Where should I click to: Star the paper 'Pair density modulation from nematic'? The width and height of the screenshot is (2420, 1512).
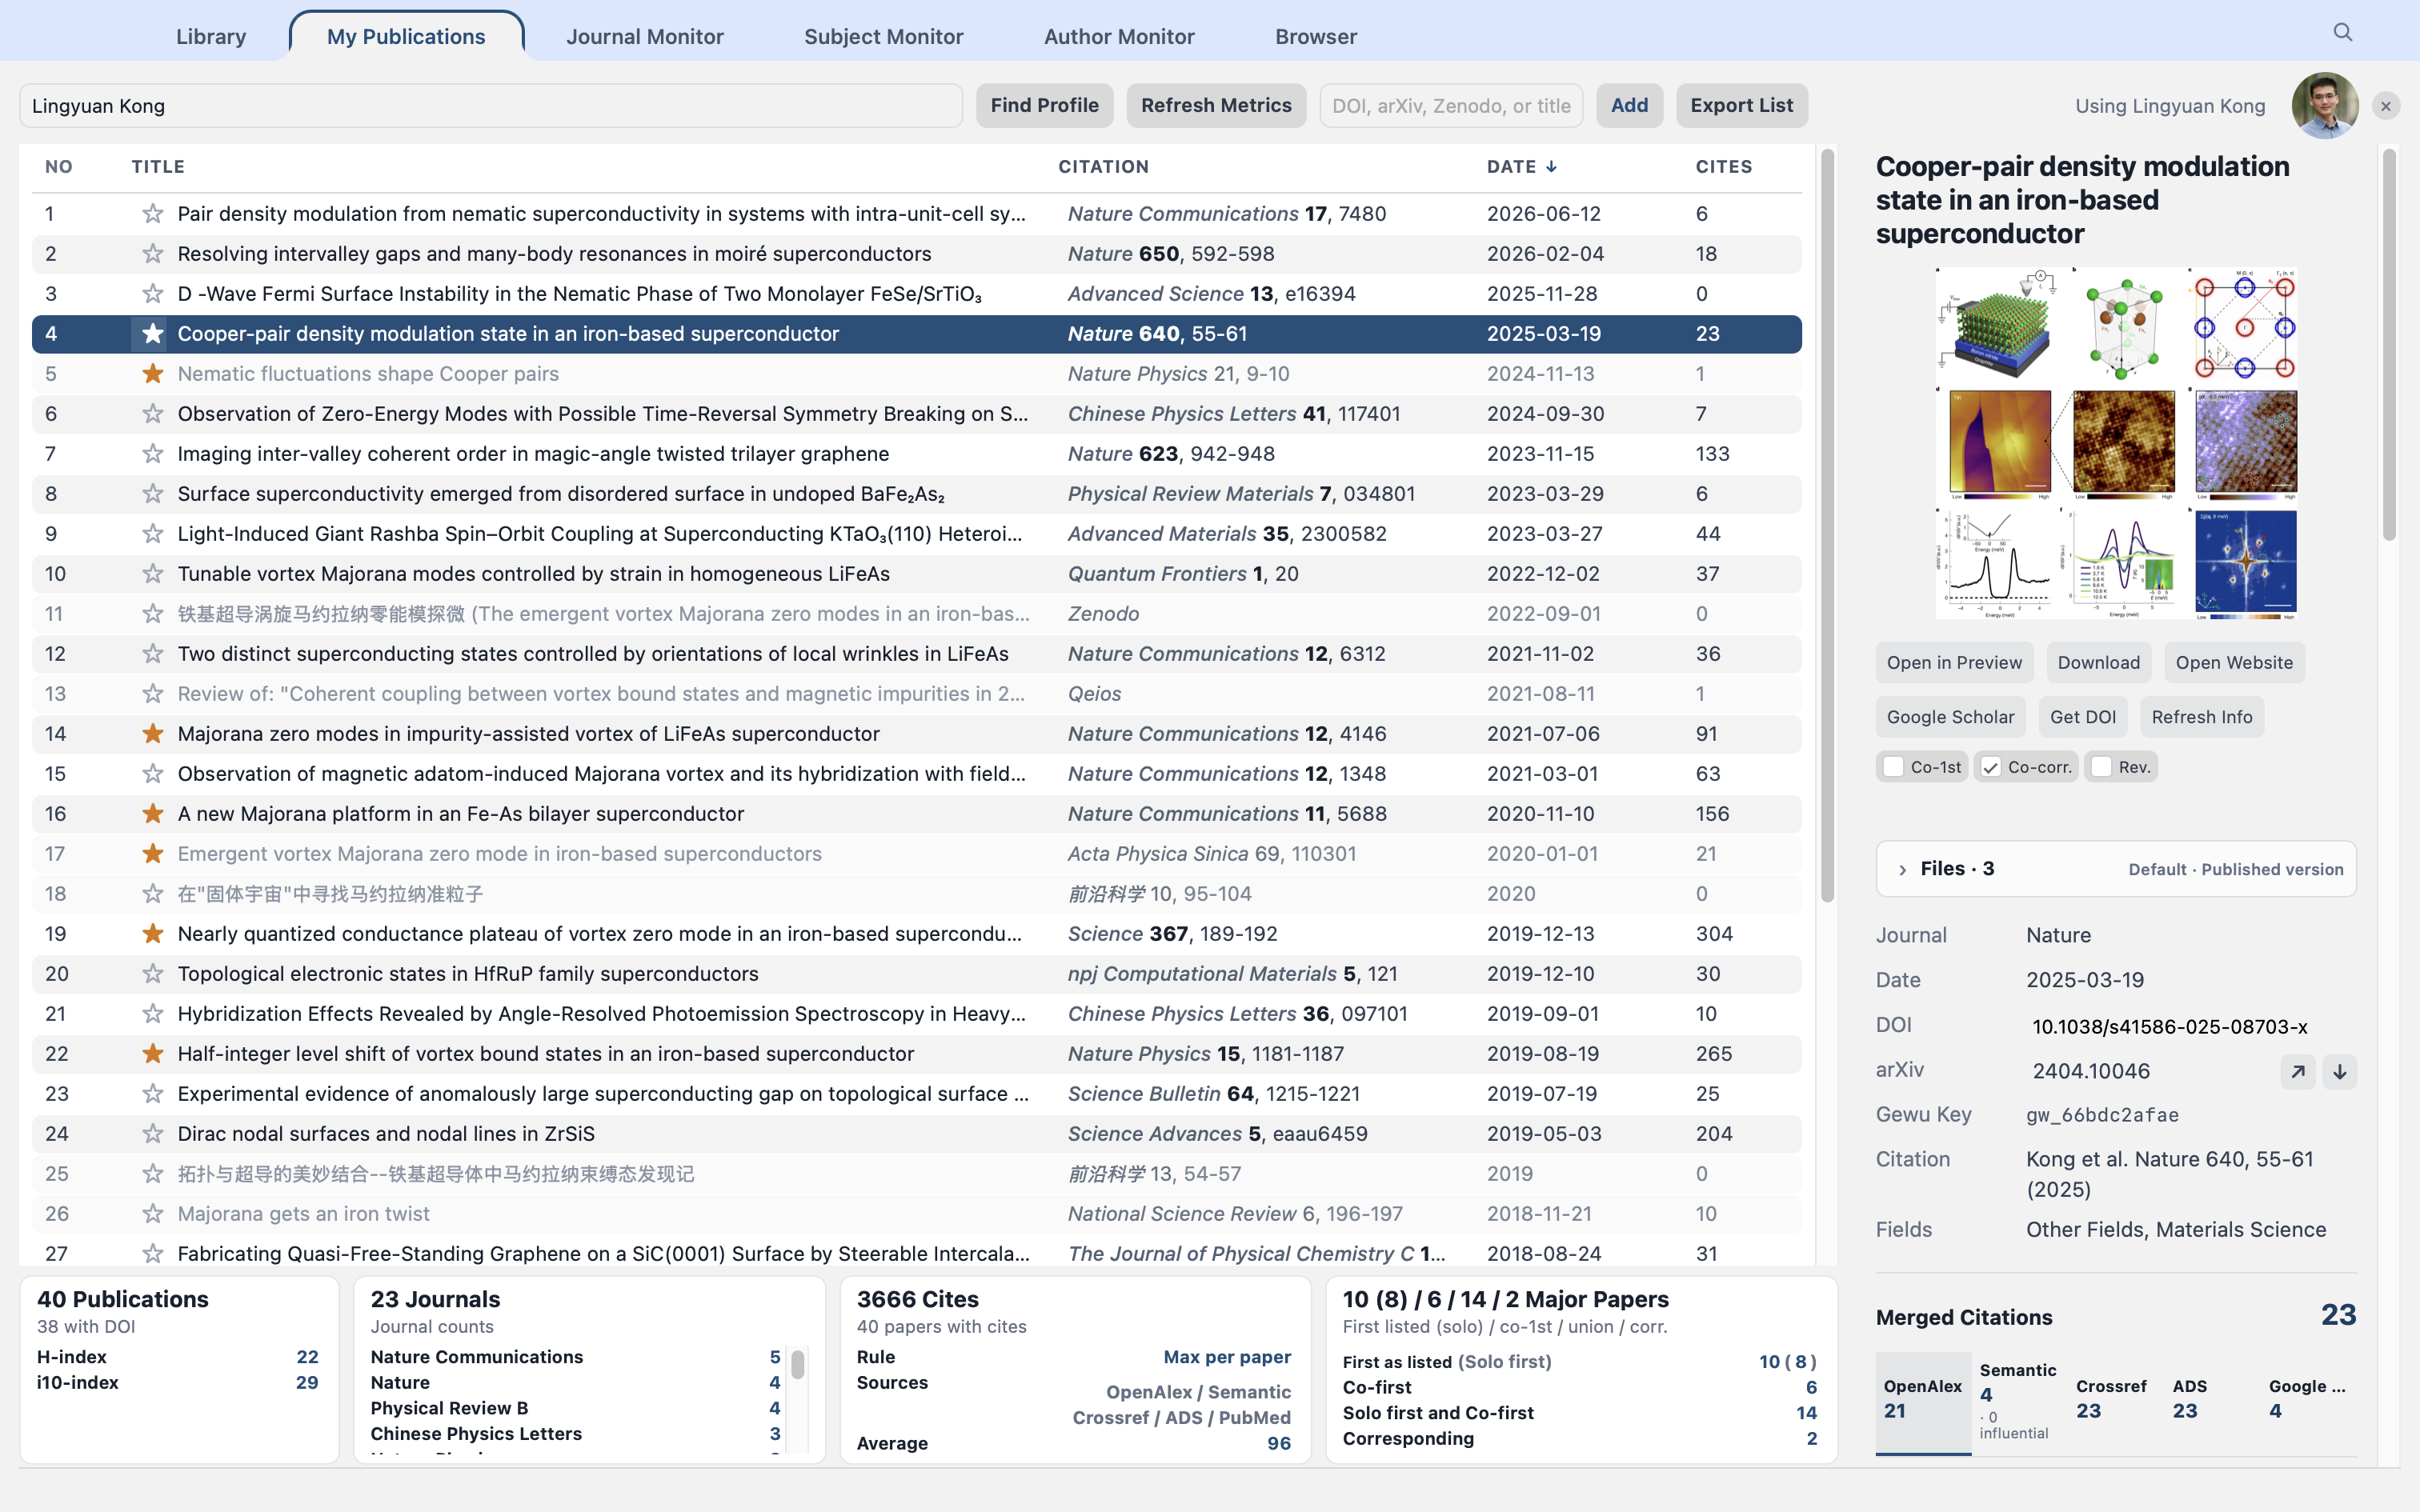(152, 214)
